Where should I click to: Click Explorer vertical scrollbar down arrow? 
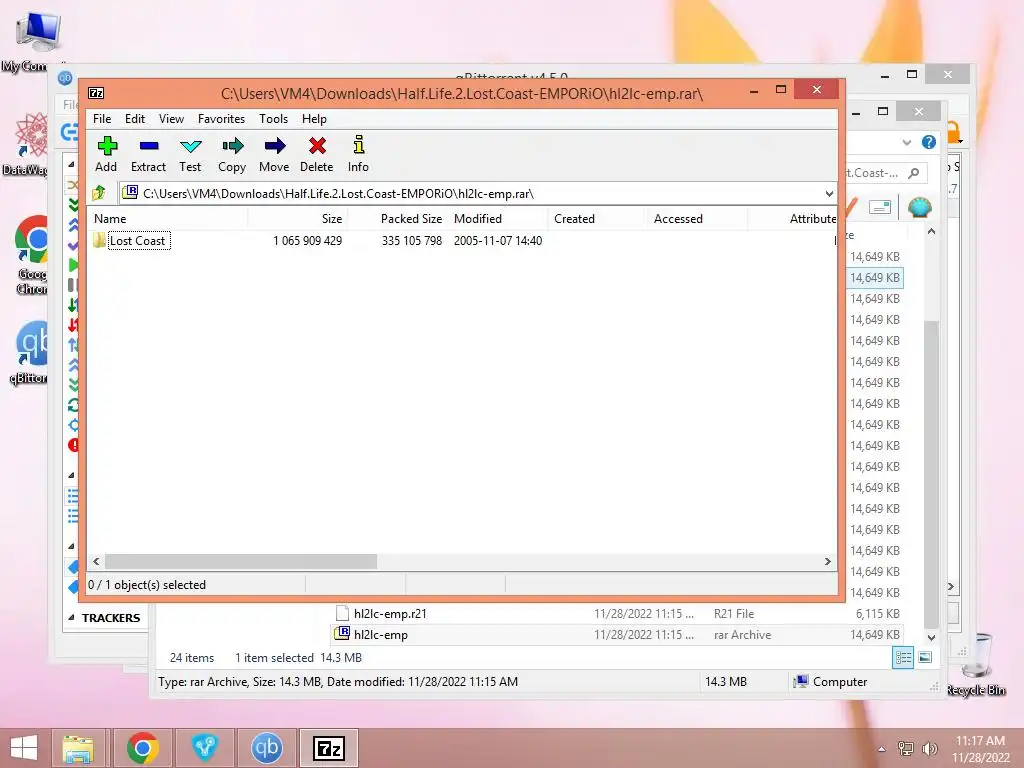932,637
